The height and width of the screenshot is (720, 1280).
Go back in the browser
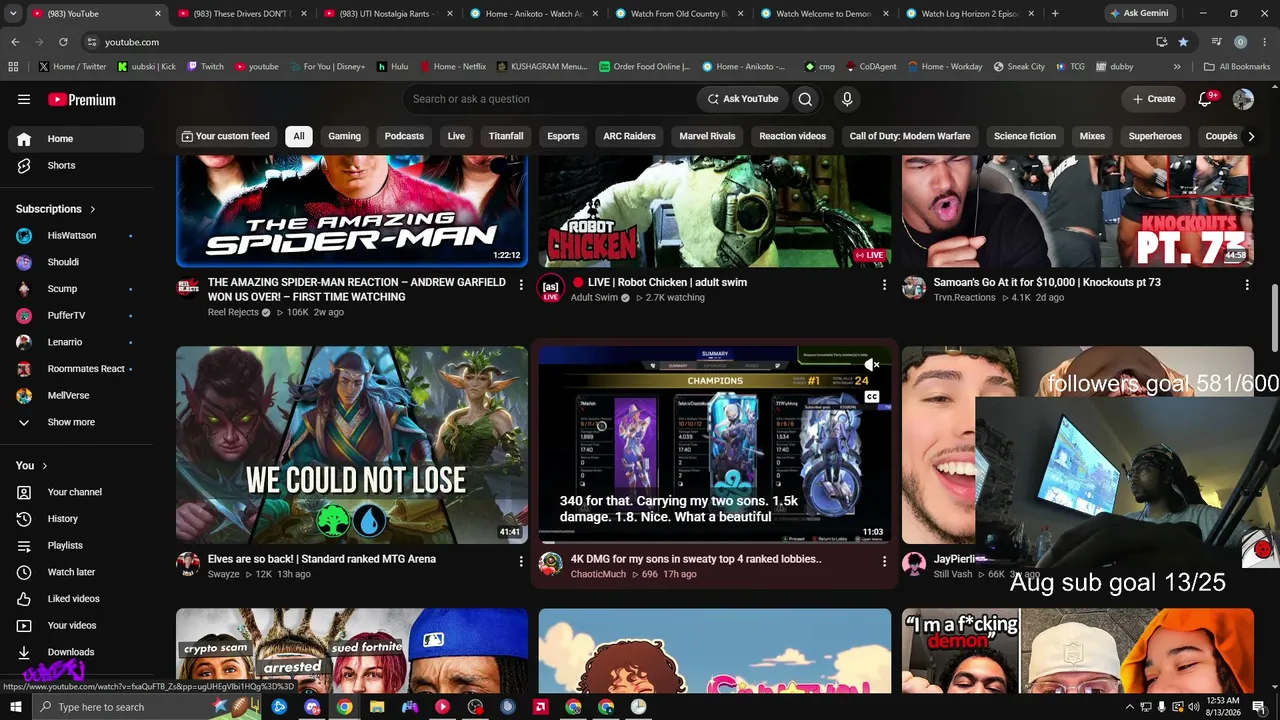(15, 42)
